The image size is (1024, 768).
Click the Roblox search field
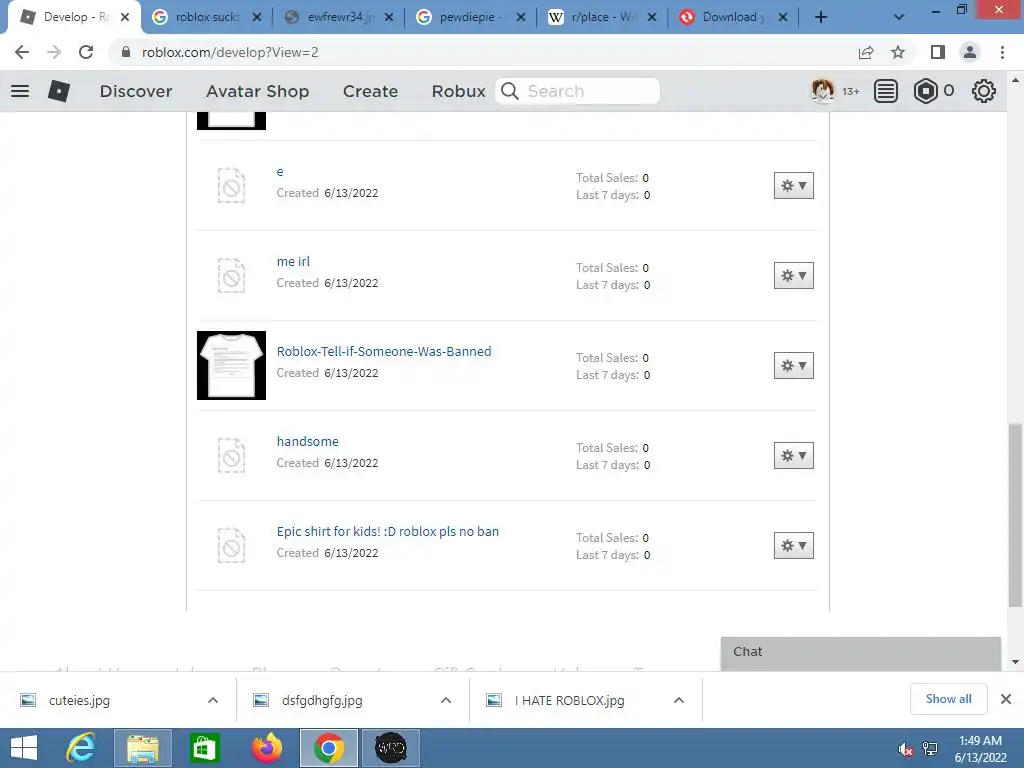[x=578, y=91]
